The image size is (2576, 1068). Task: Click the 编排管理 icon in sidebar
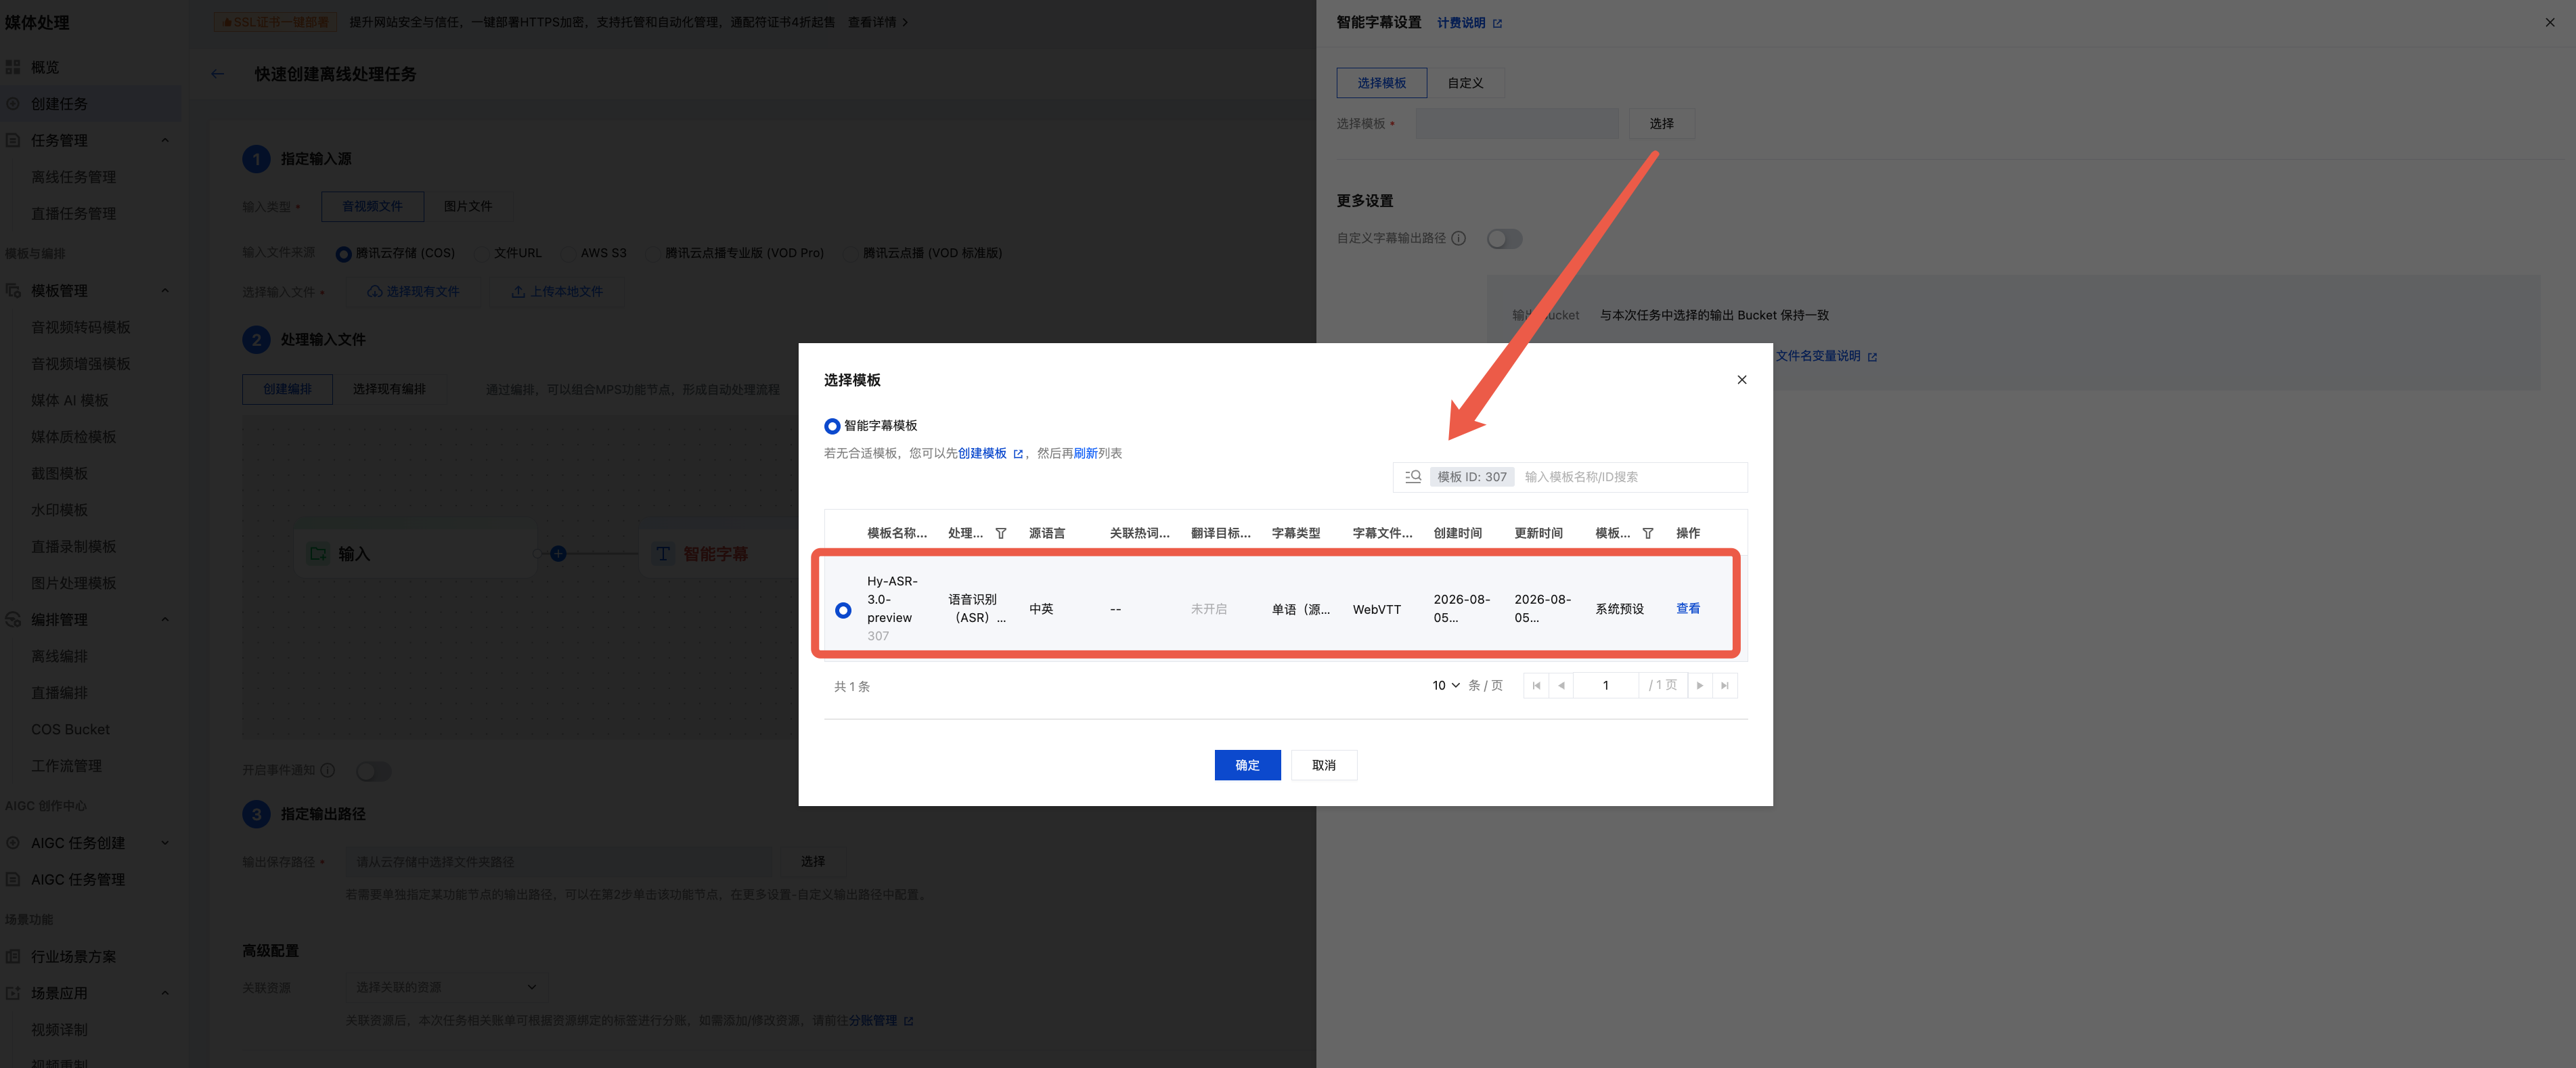tap(13, 620)
